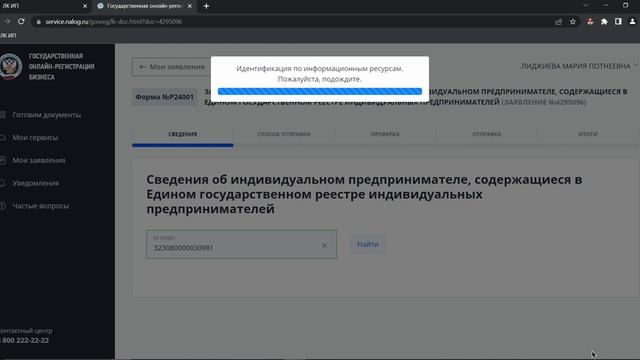Click the browser address bar URL
The image size is (640, 360).
(113, 22)
